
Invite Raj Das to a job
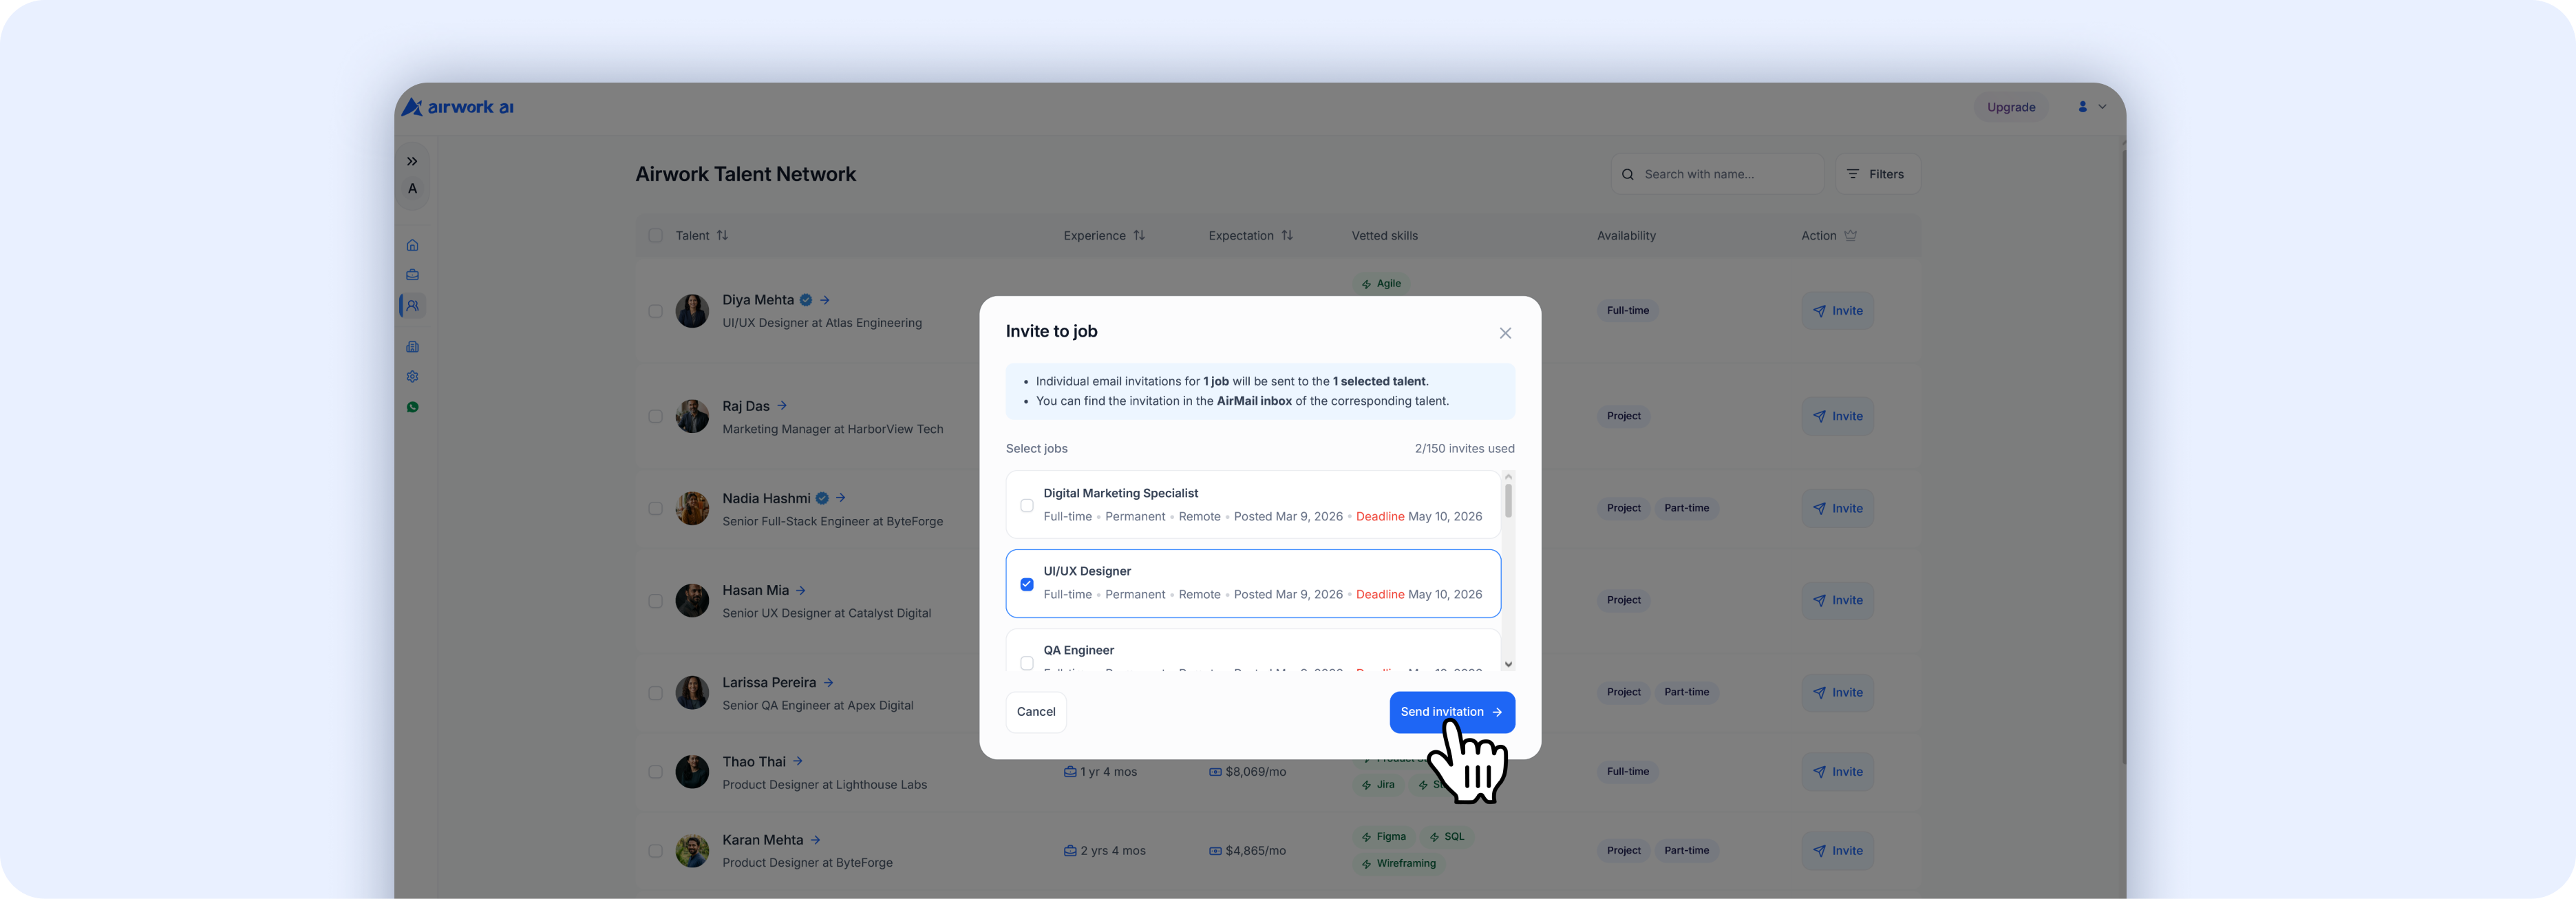pyautogui.click(x=1838, y=416)
